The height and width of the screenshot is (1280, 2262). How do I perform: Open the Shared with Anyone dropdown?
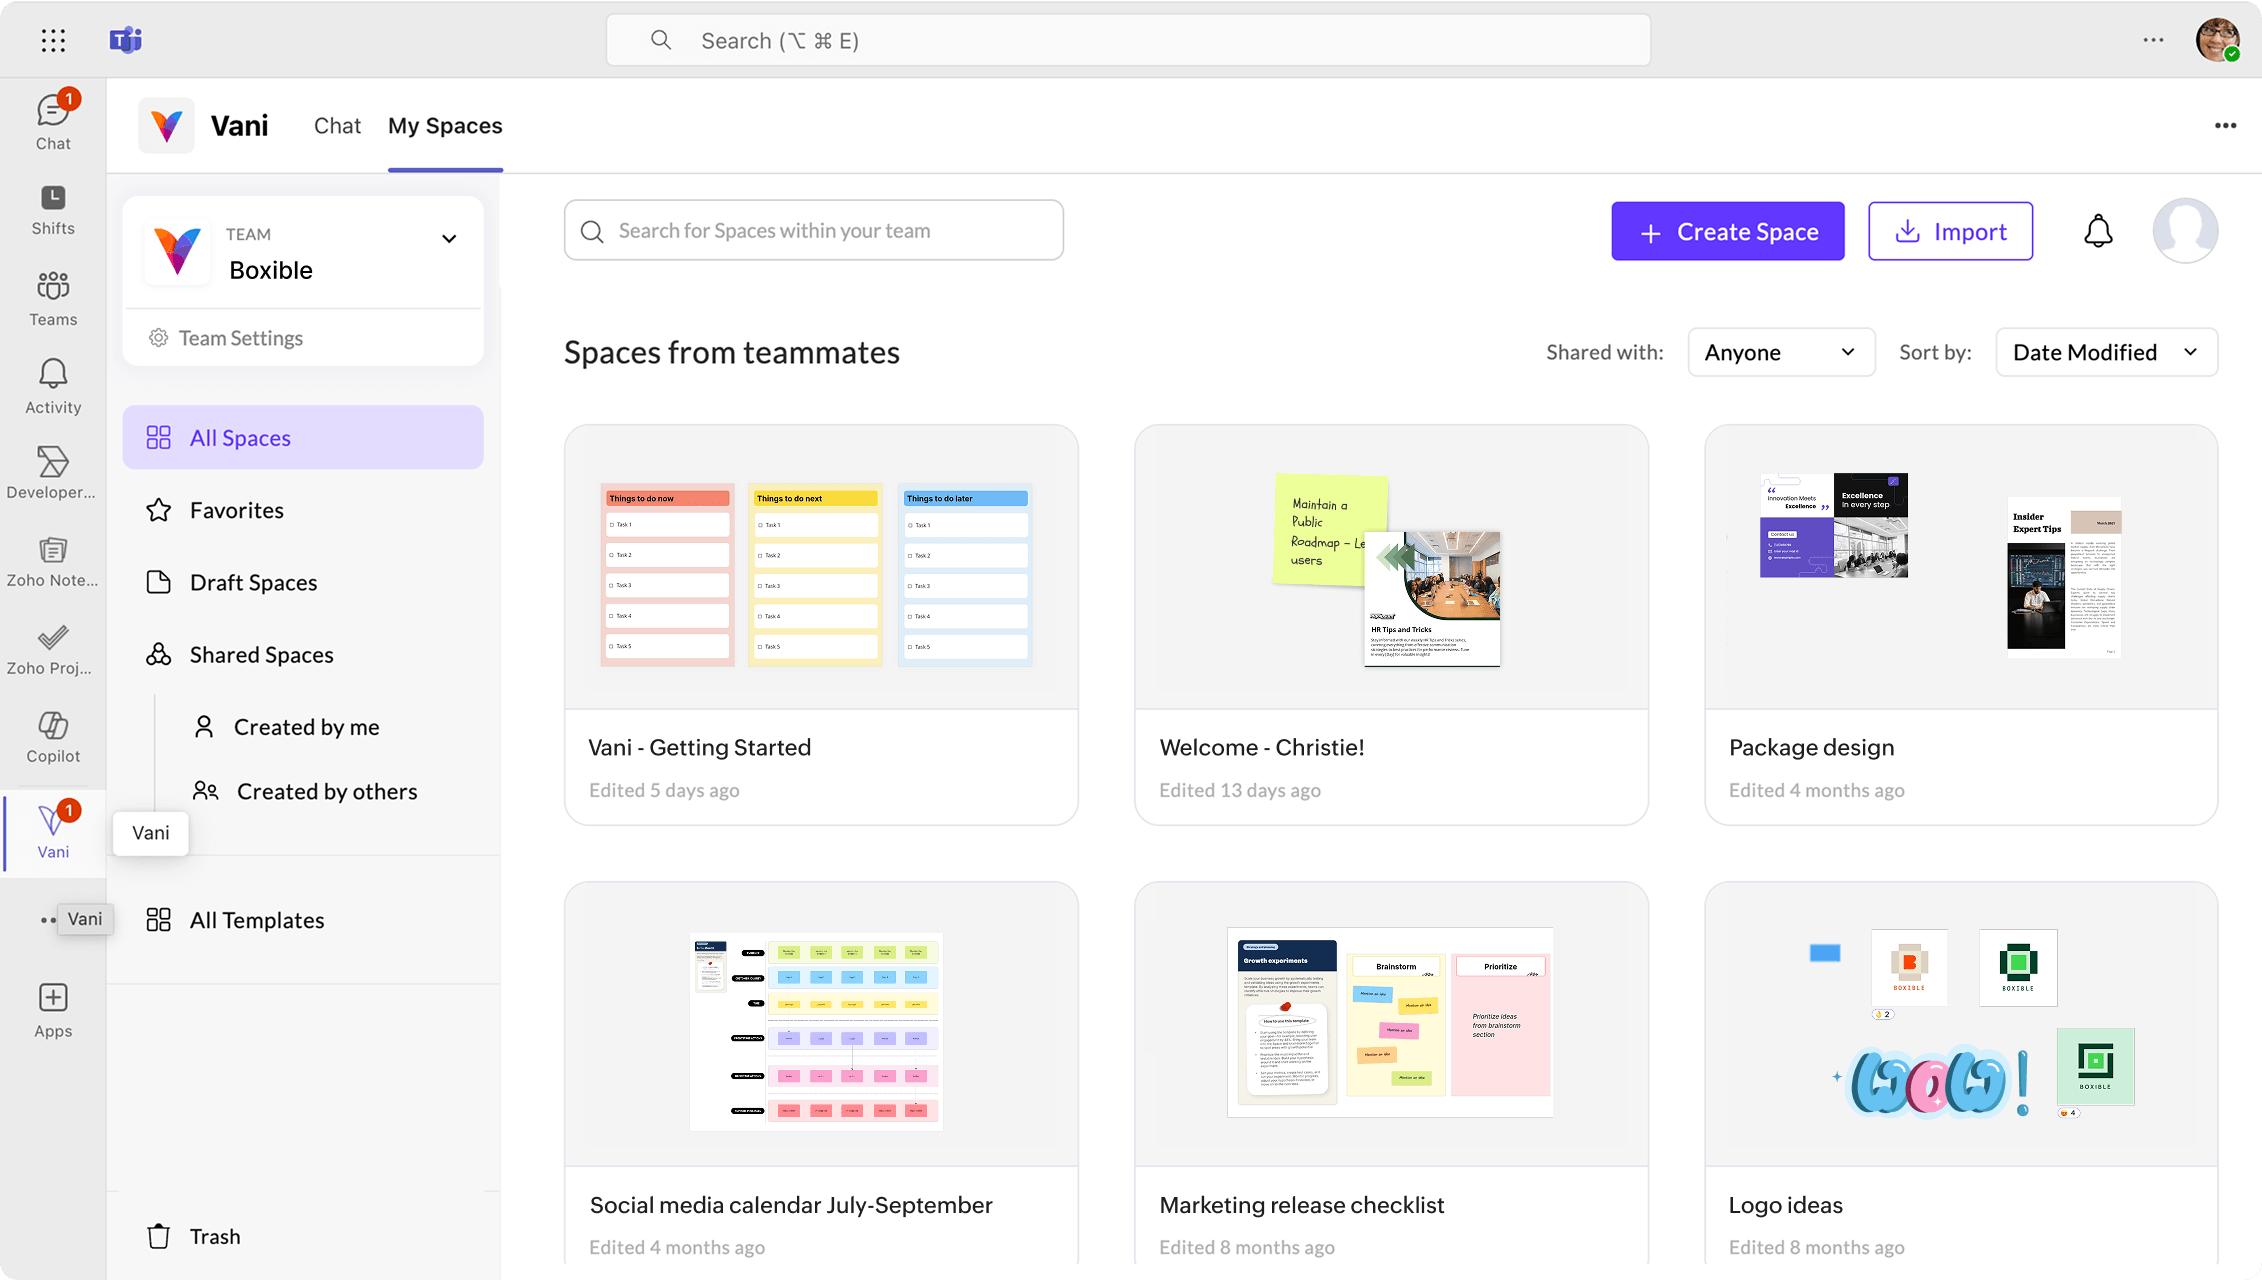tap(1780, 352)
